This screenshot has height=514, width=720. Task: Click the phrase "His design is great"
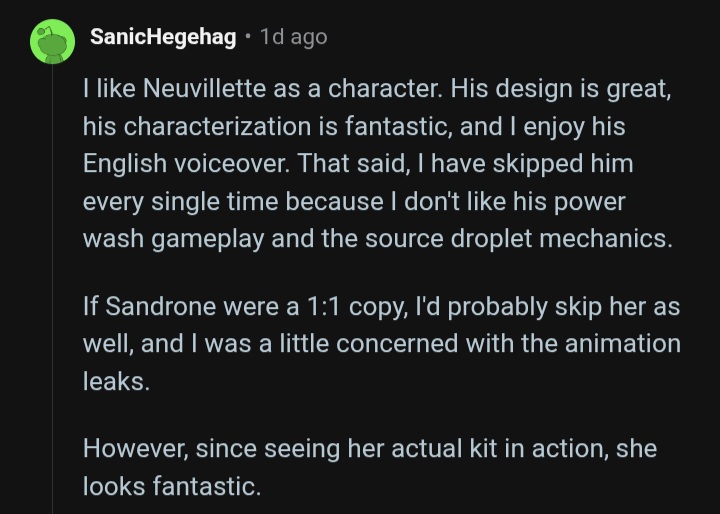560,89
